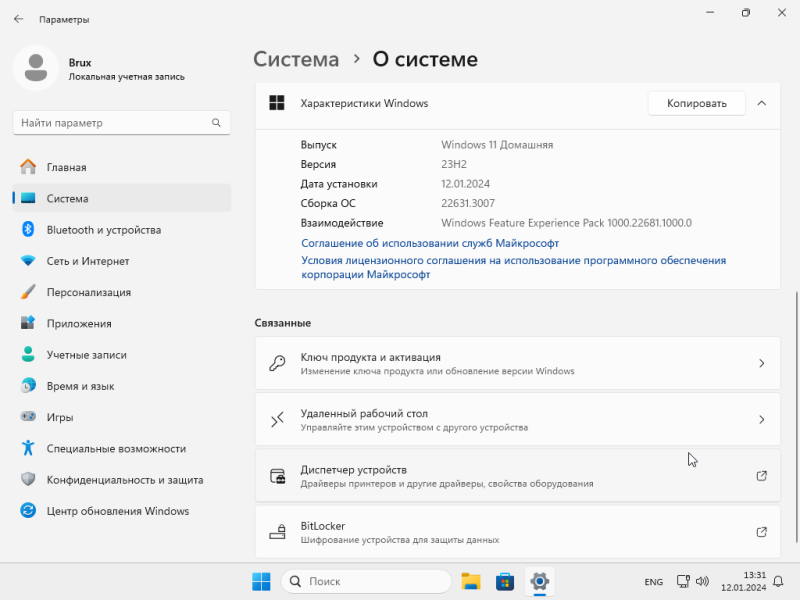The width and height of the screenshot is (800, 600).
Task: Collapse the Характеристики Windows section
Action: pos(761,104)
